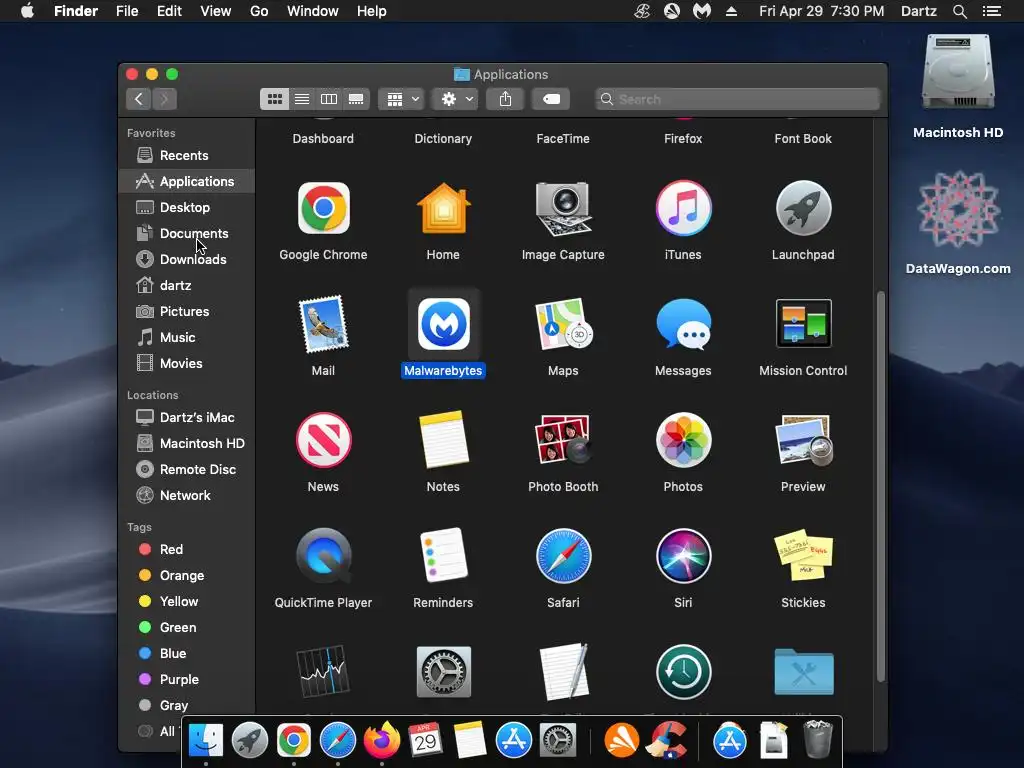Select the iTunes app icon

(x=683, y=209)
